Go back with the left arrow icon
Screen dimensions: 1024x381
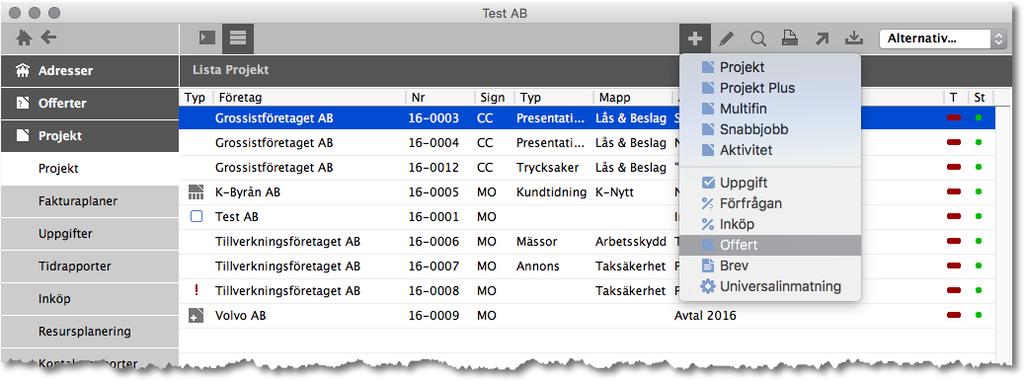click(x=48, y=37)
